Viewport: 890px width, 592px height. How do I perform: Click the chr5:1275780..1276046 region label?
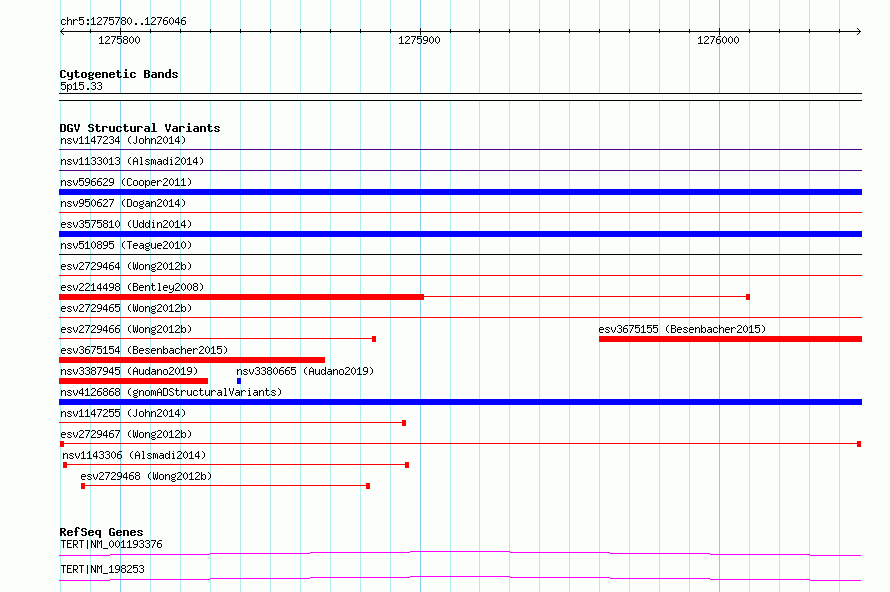pos(123,21)
